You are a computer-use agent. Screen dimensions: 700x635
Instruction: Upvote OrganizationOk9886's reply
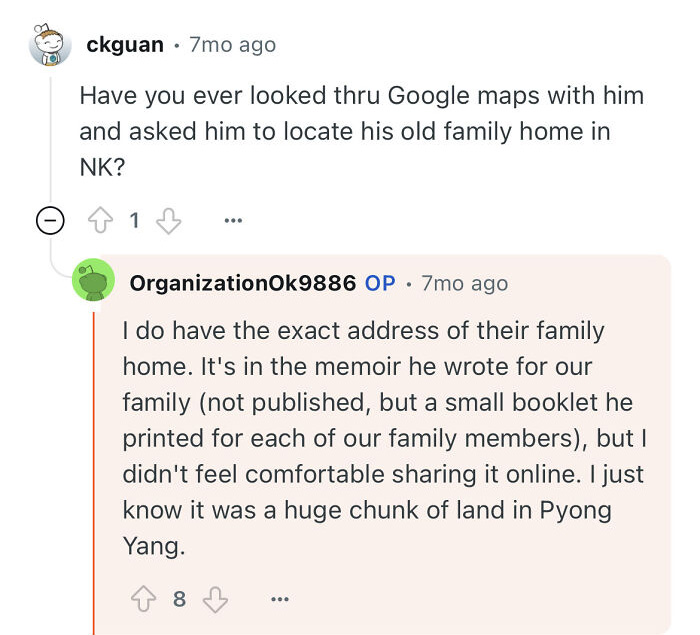tap(143, 599)
